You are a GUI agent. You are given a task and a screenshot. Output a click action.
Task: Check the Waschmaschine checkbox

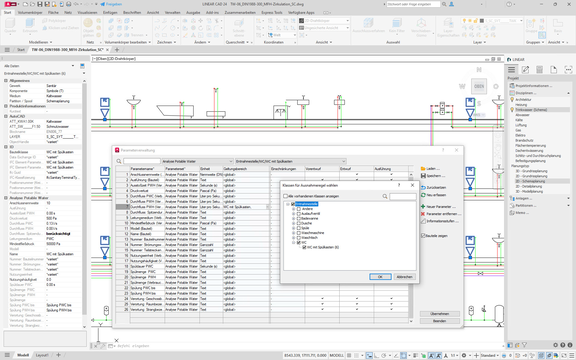tap(299, 233)
